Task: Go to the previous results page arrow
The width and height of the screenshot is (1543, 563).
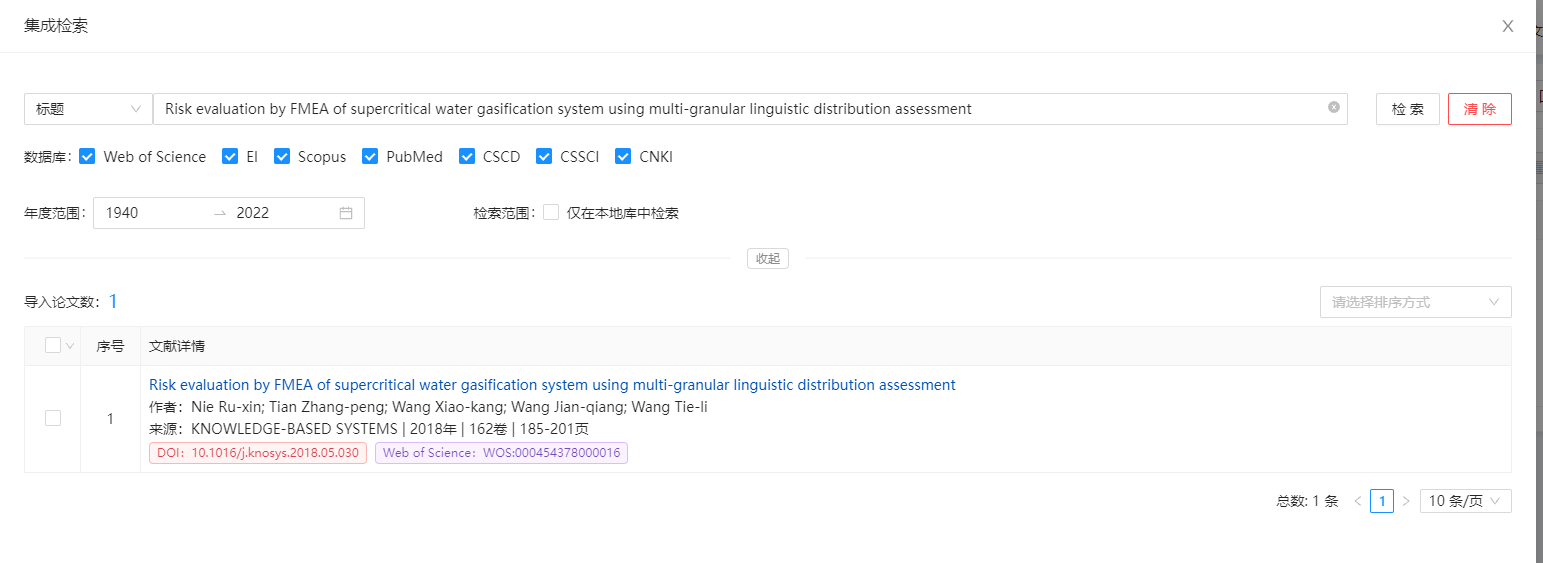Action: point(1357,501)
